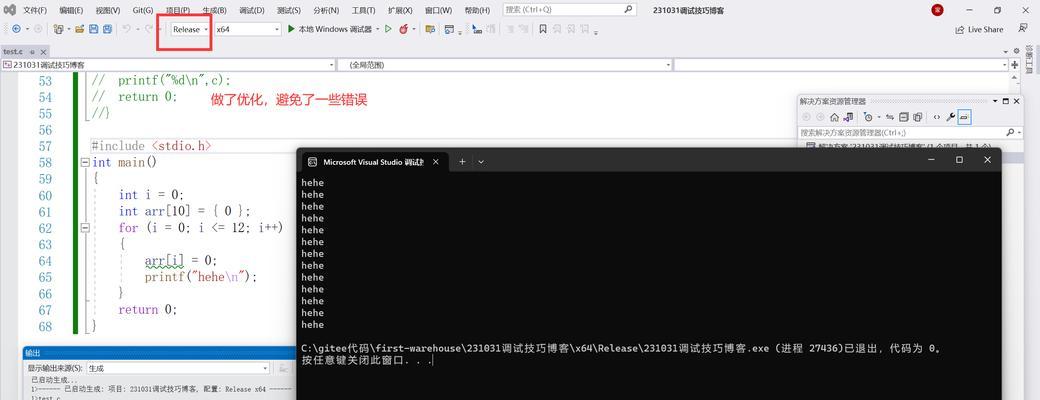Image resolution: width=1040 pixels, height=400 pixels.
Task: Open the project scope dropdown 231031调试技巧博客
Action: 168,65
